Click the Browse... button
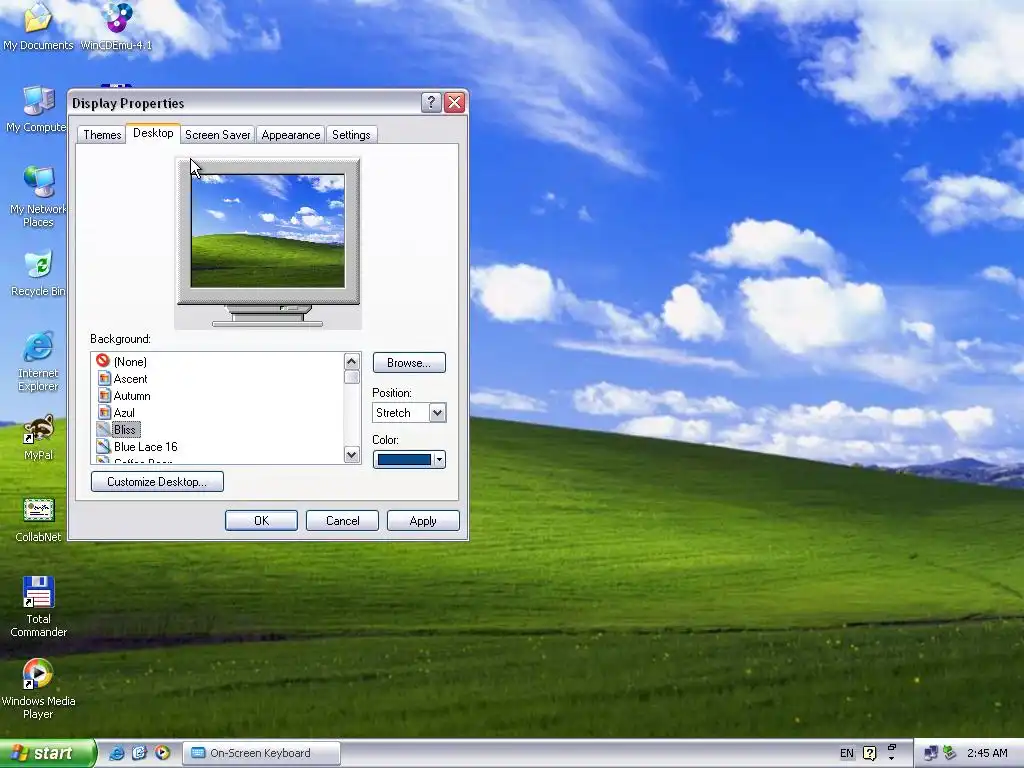This screenshot has height=768, width=1024. click(x=409, y=362)
